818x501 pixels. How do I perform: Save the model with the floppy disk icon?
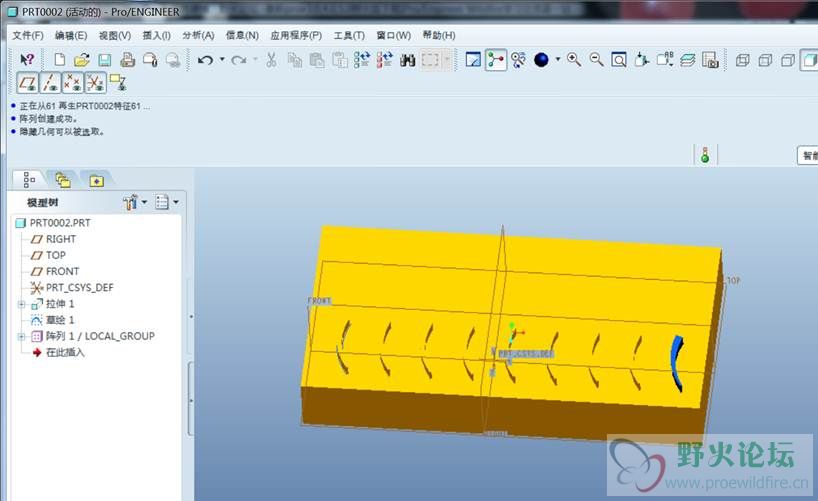(x=105, y=60)
